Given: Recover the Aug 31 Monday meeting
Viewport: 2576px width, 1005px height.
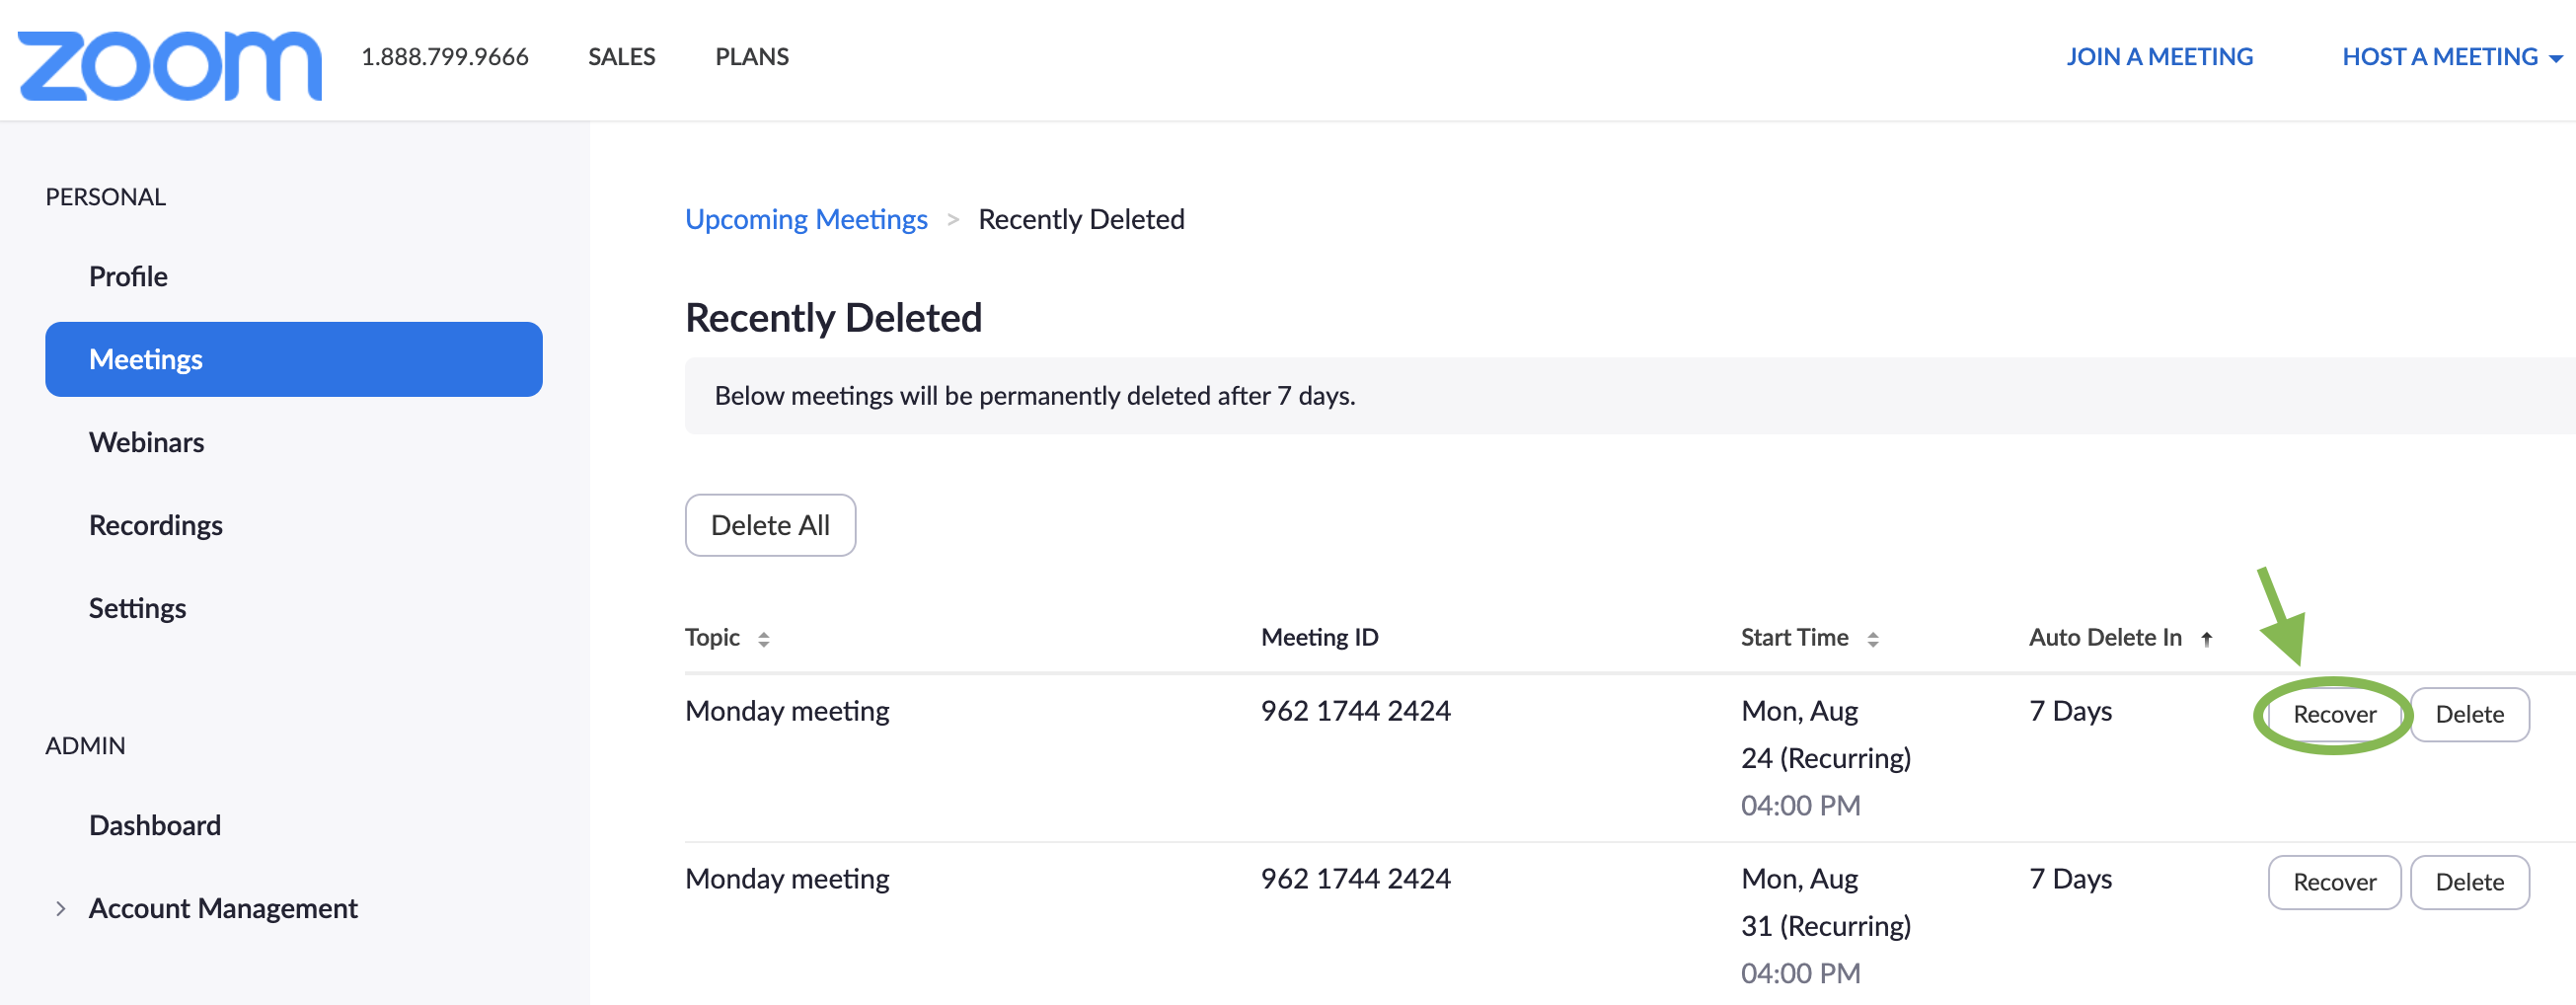Looking at the screenshot, I should 2334,882.
